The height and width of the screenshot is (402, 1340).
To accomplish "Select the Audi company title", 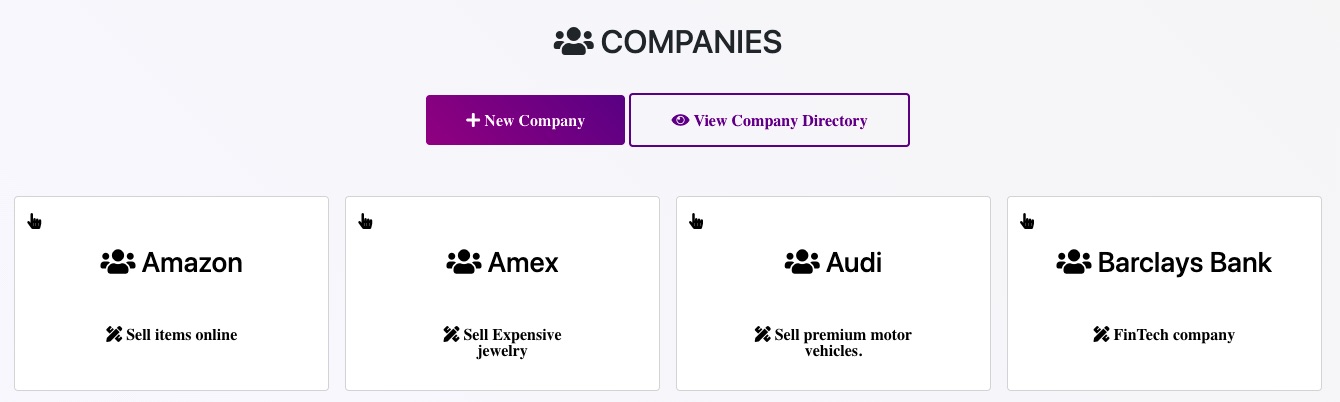I will click(854, 262).
